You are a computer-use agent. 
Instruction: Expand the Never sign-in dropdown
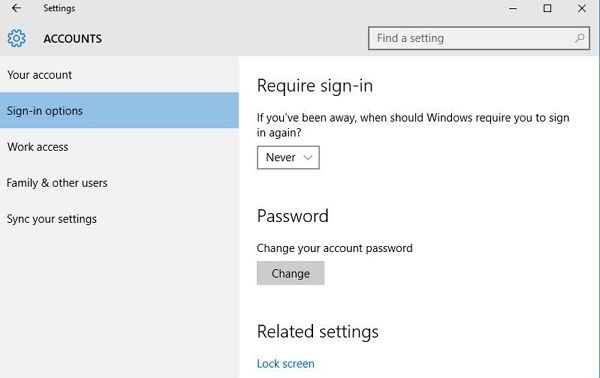pos(288,157)
